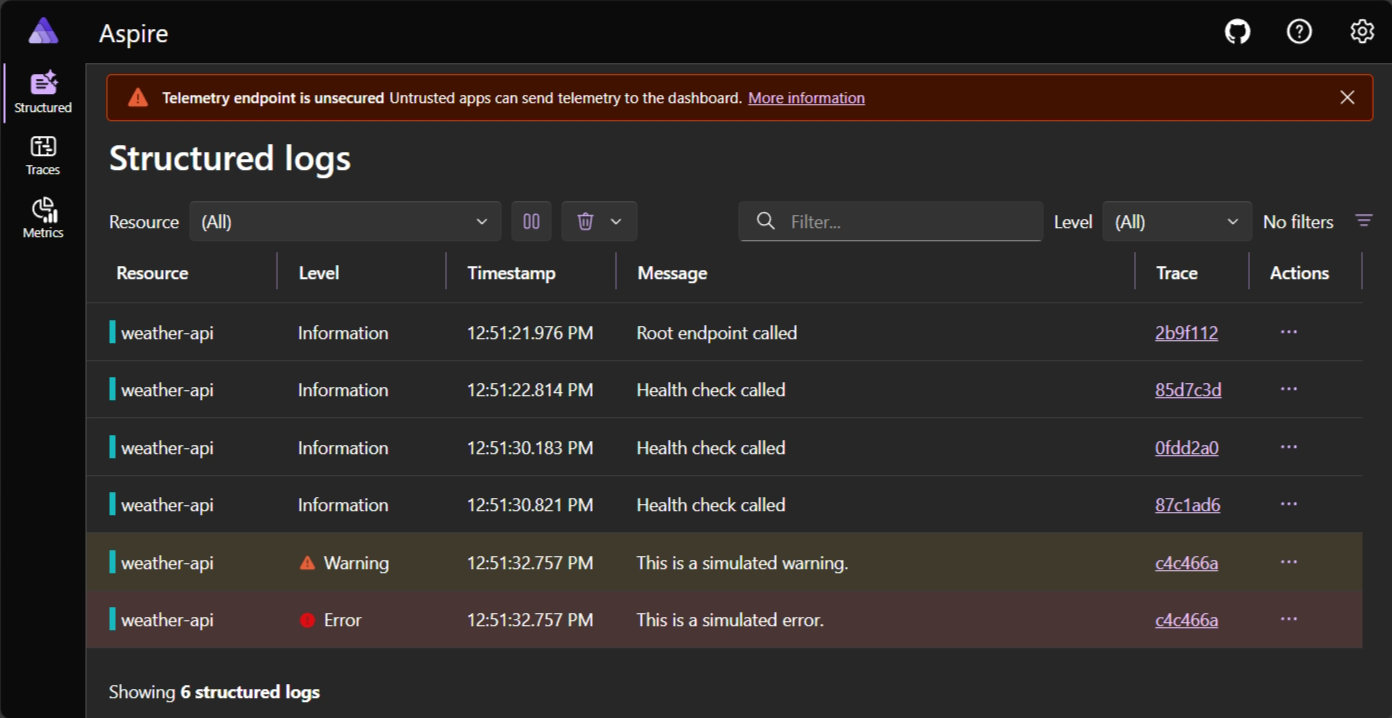Viewport: 1392px width, 718px height.
Task: Open the Metrics sidebar view
Action: 42,215
